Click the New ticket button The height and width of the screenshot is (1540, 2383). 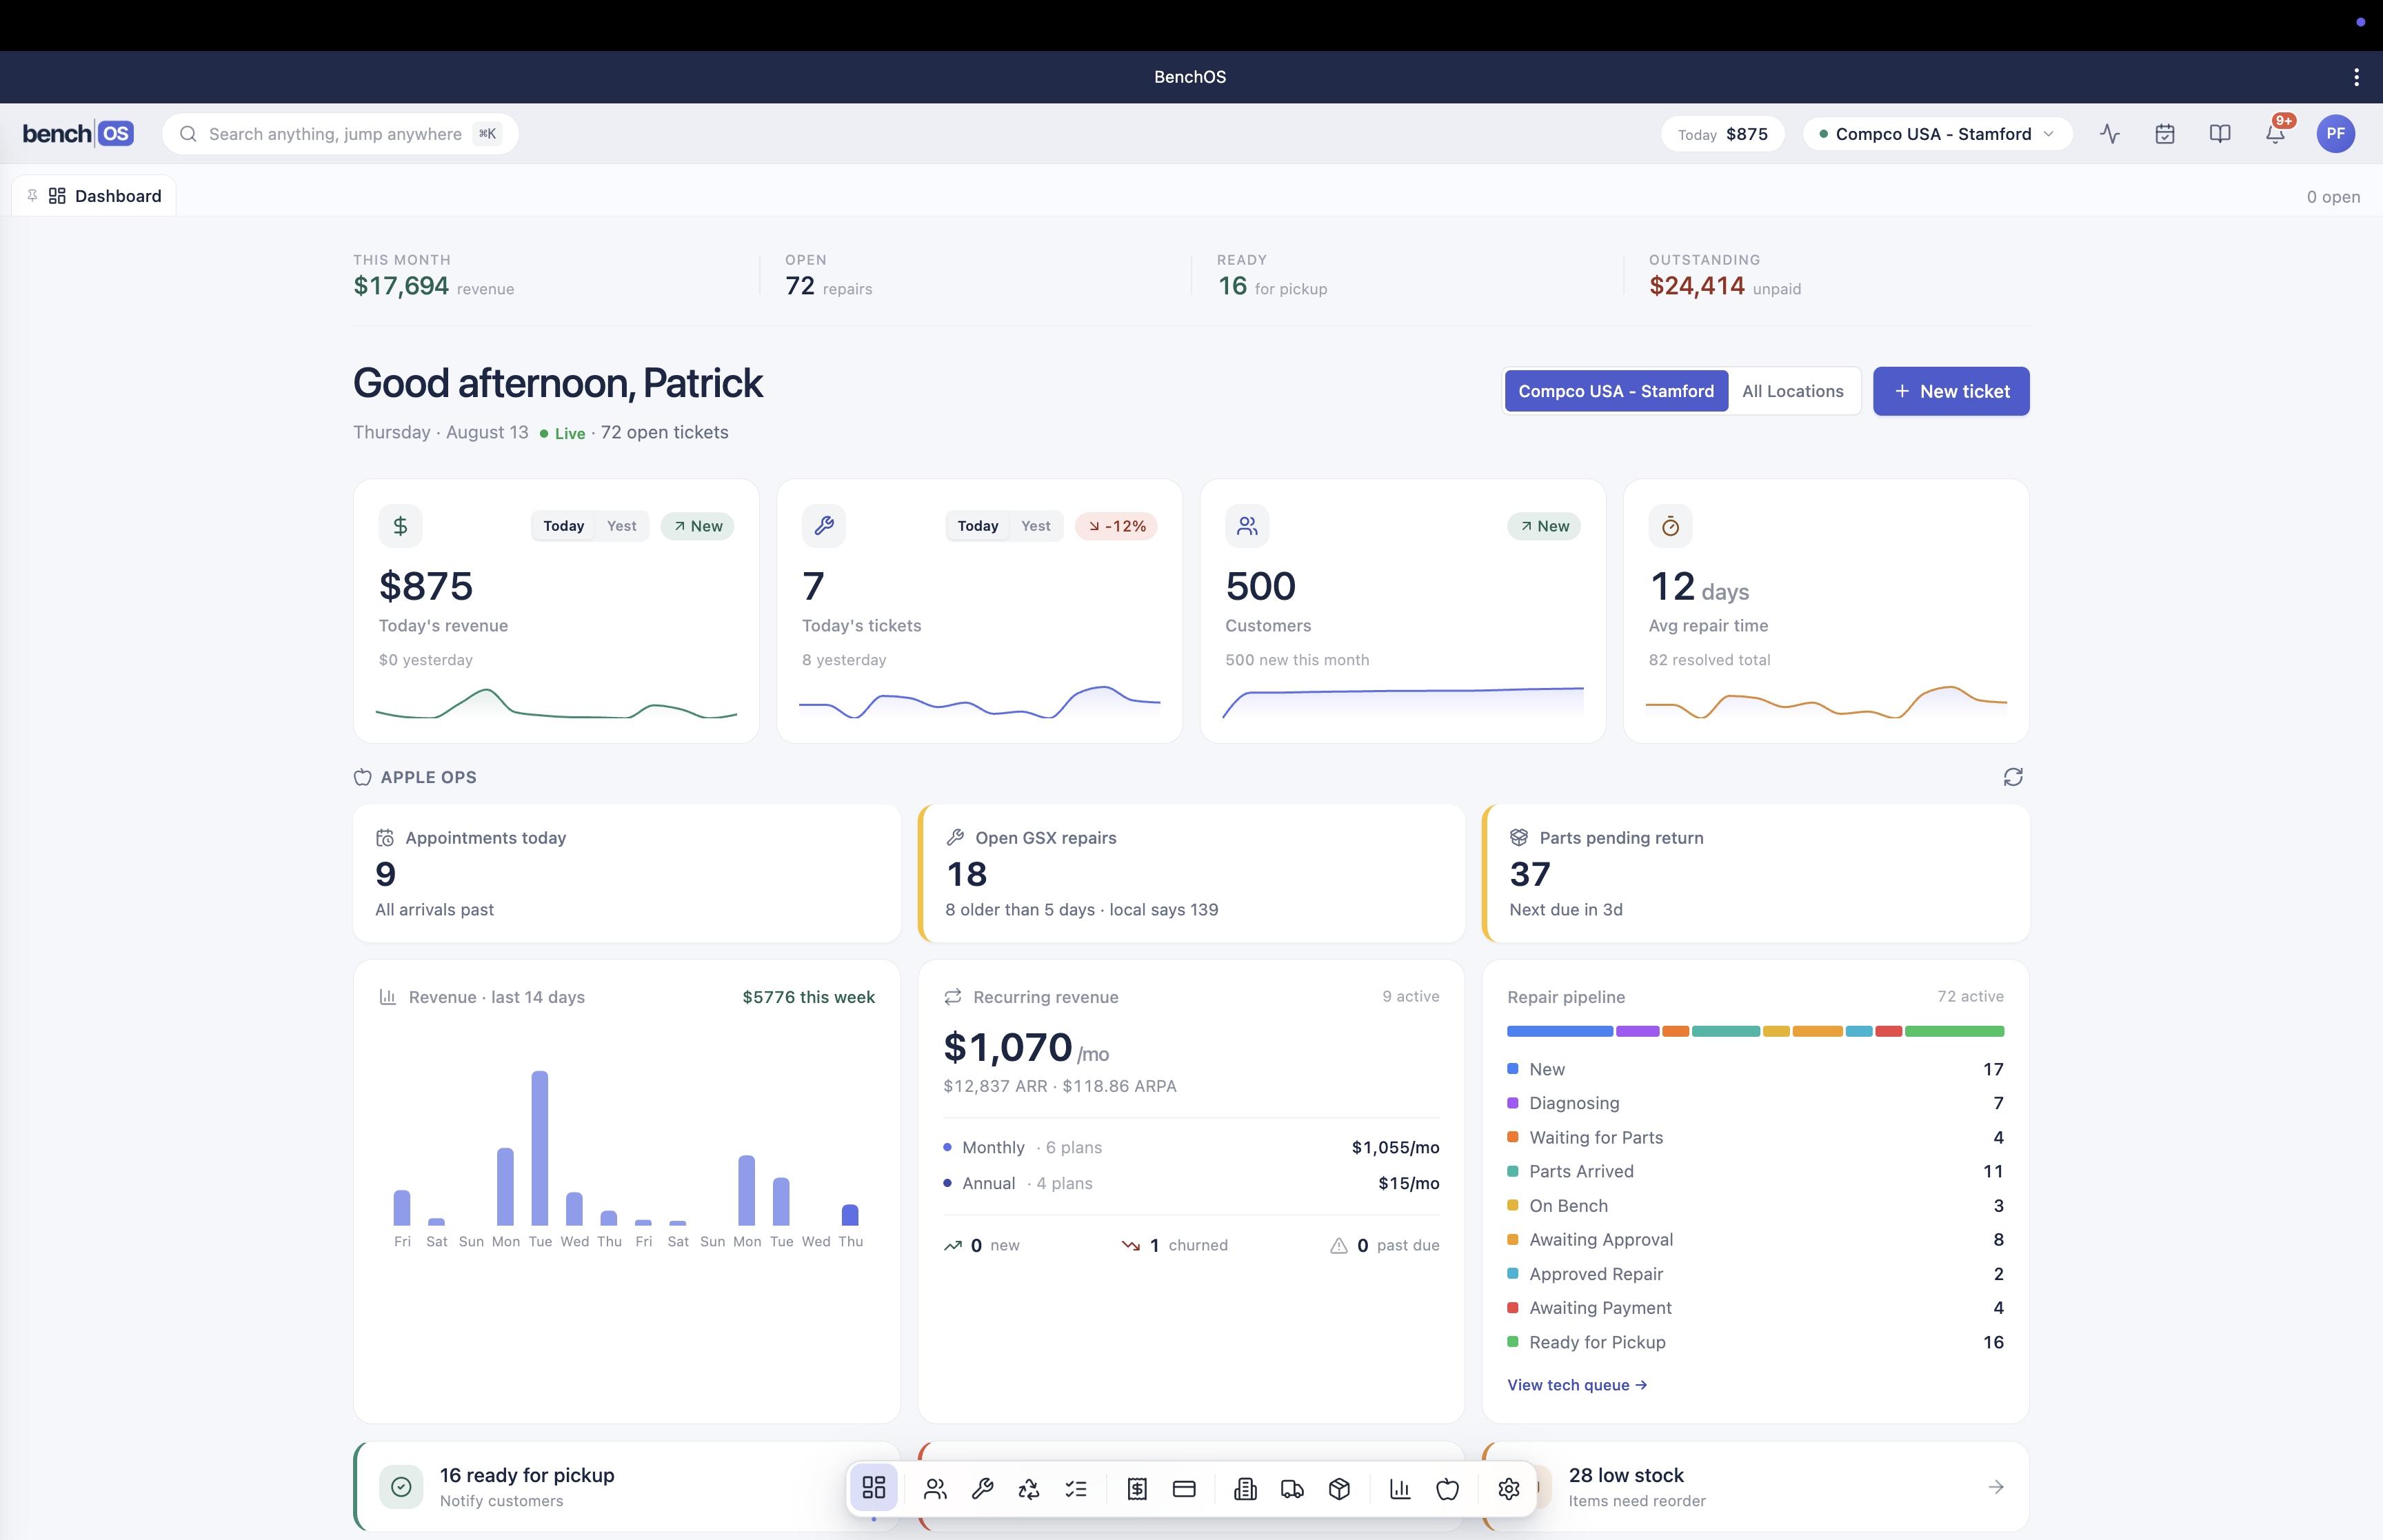[x=1950, y=391]
